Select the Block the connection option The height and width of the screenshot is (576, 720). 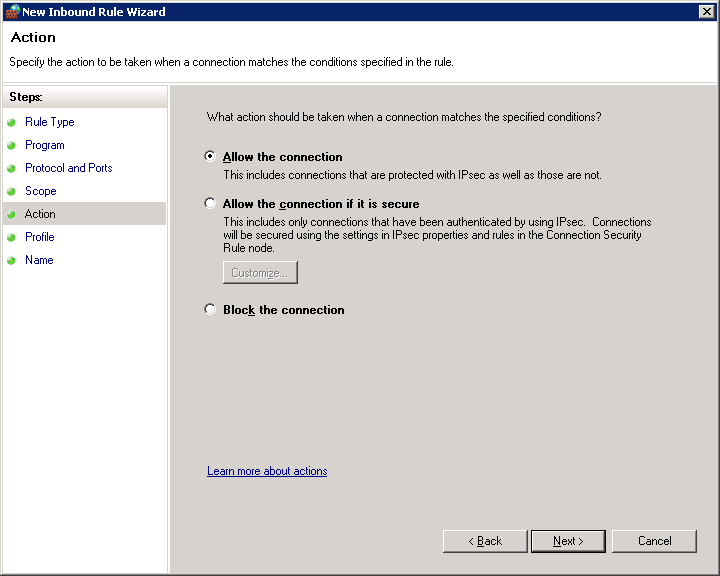[x=210, y=309]
